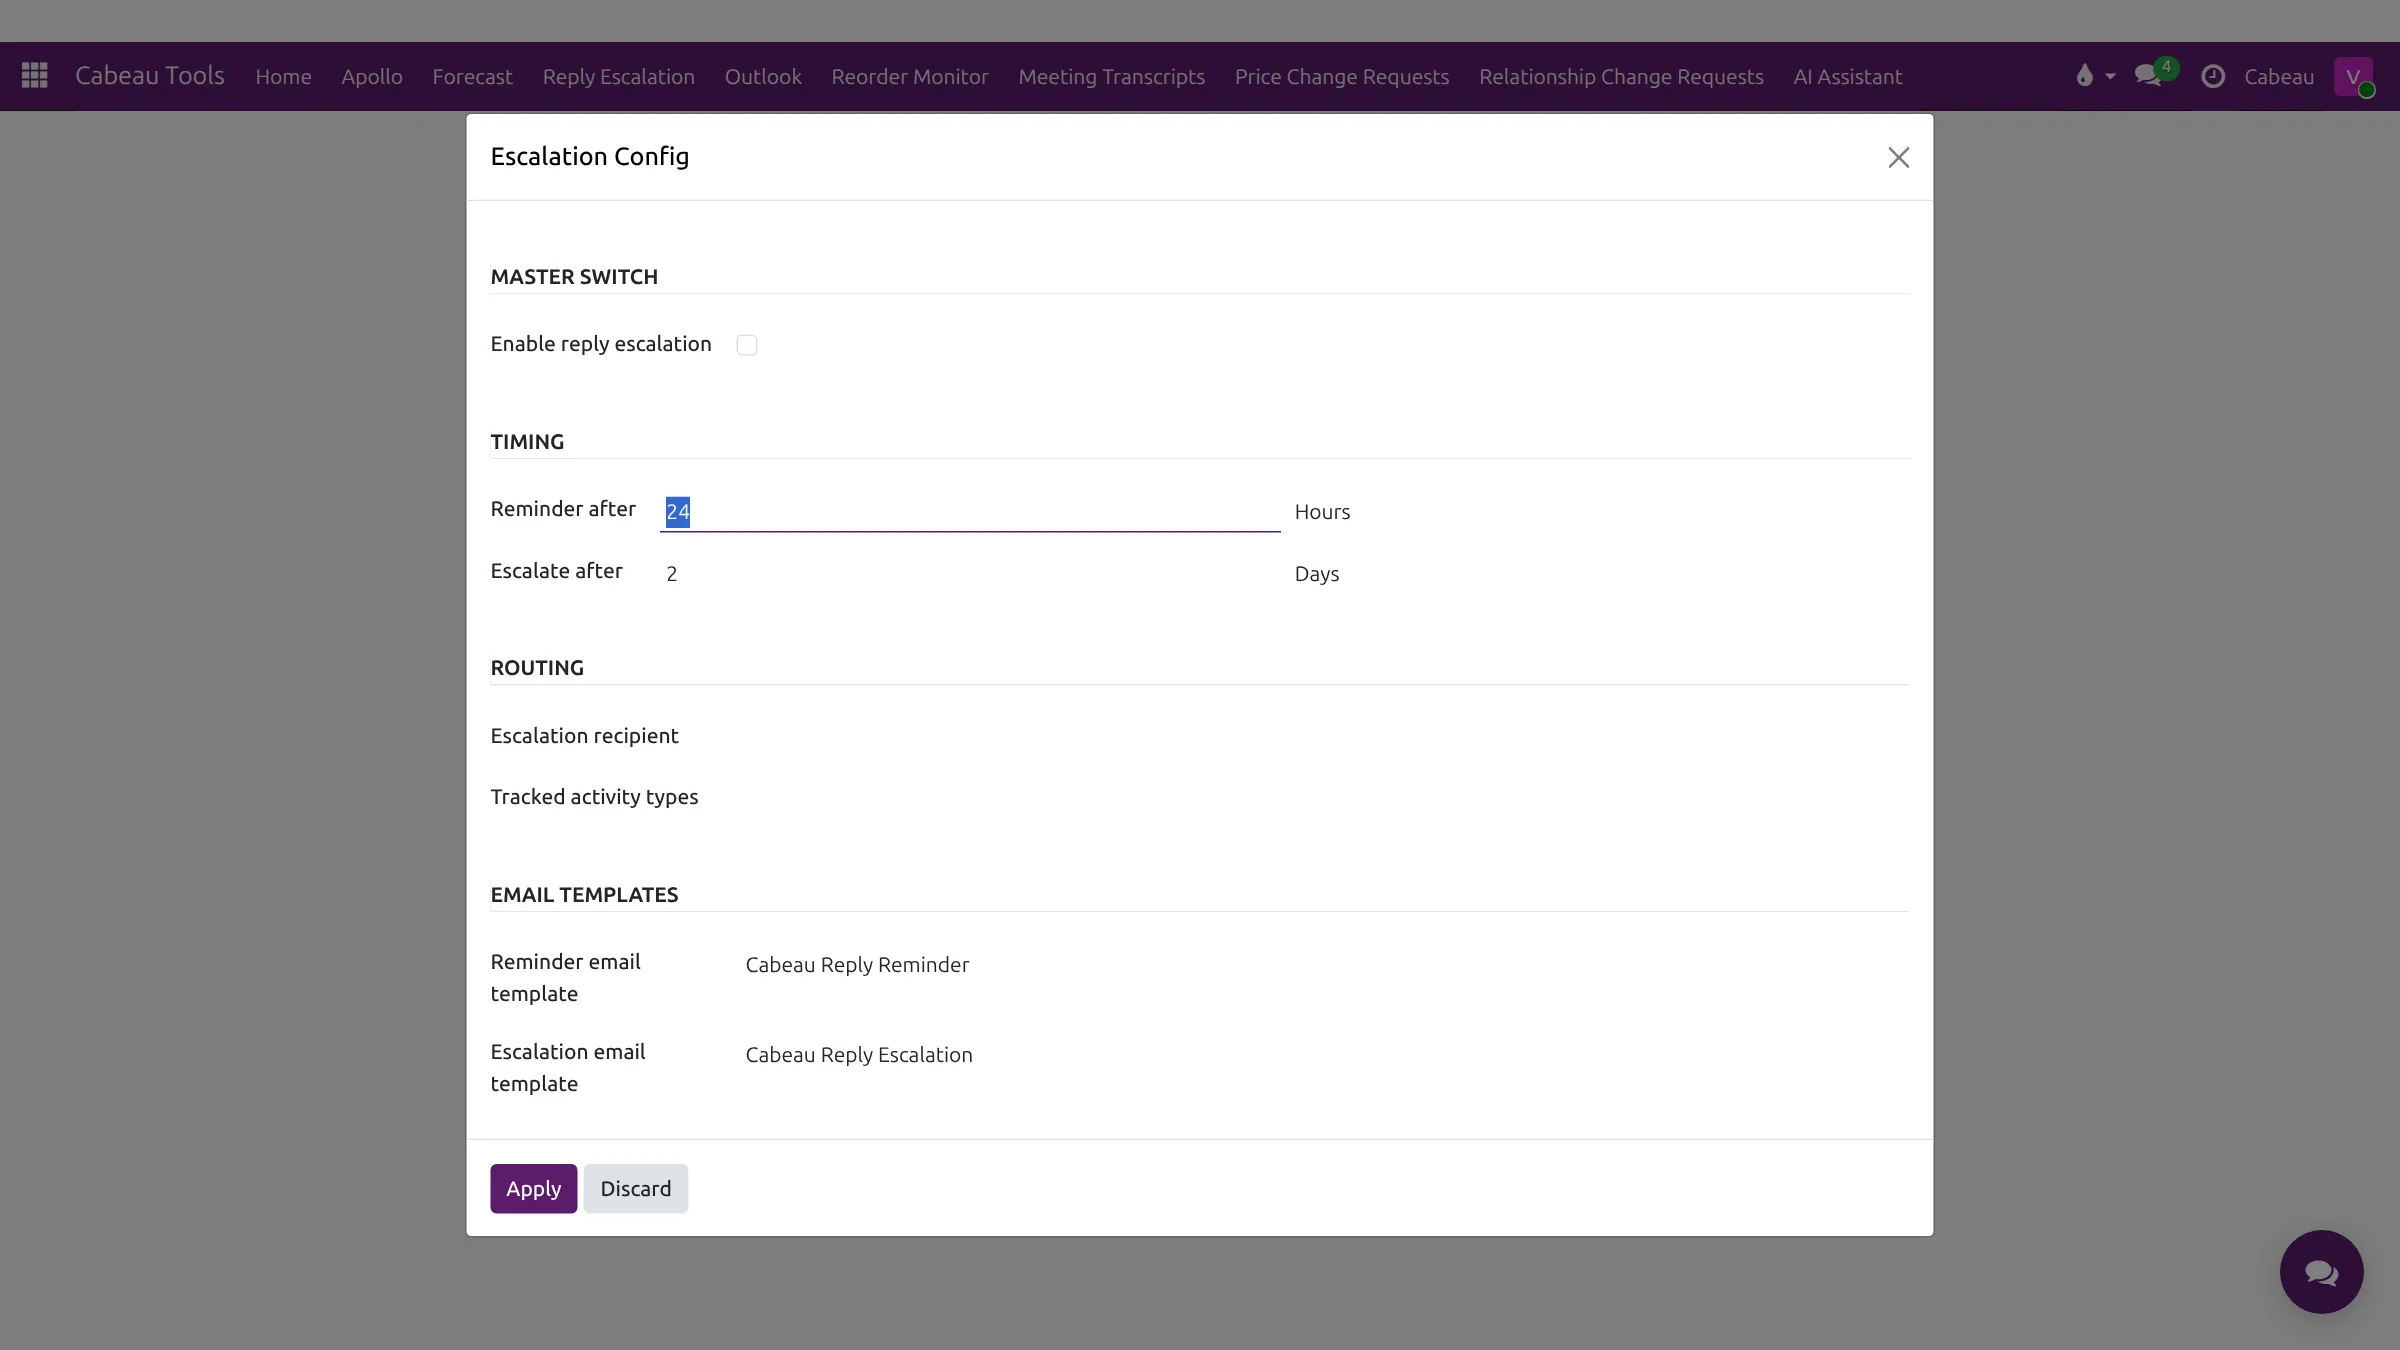Open the Price Change Requests menu

pyautogui.click(x=1342, y=76)
